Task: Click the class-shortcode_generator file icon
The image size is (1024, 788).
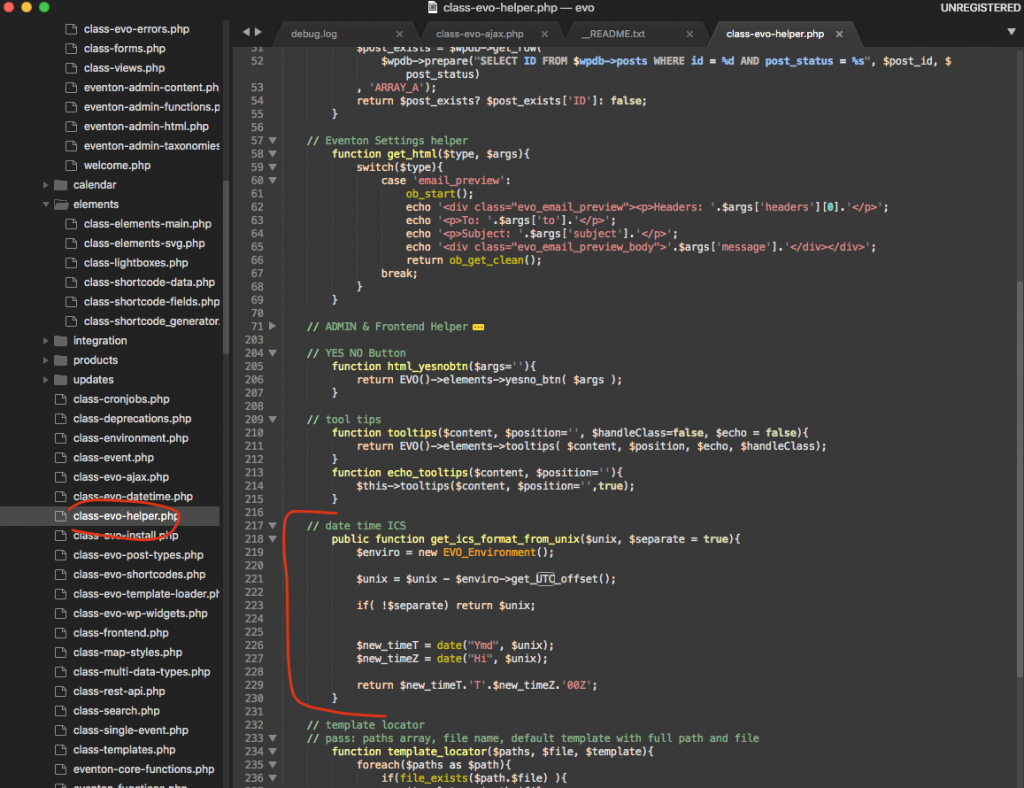Action: [71, 321]
